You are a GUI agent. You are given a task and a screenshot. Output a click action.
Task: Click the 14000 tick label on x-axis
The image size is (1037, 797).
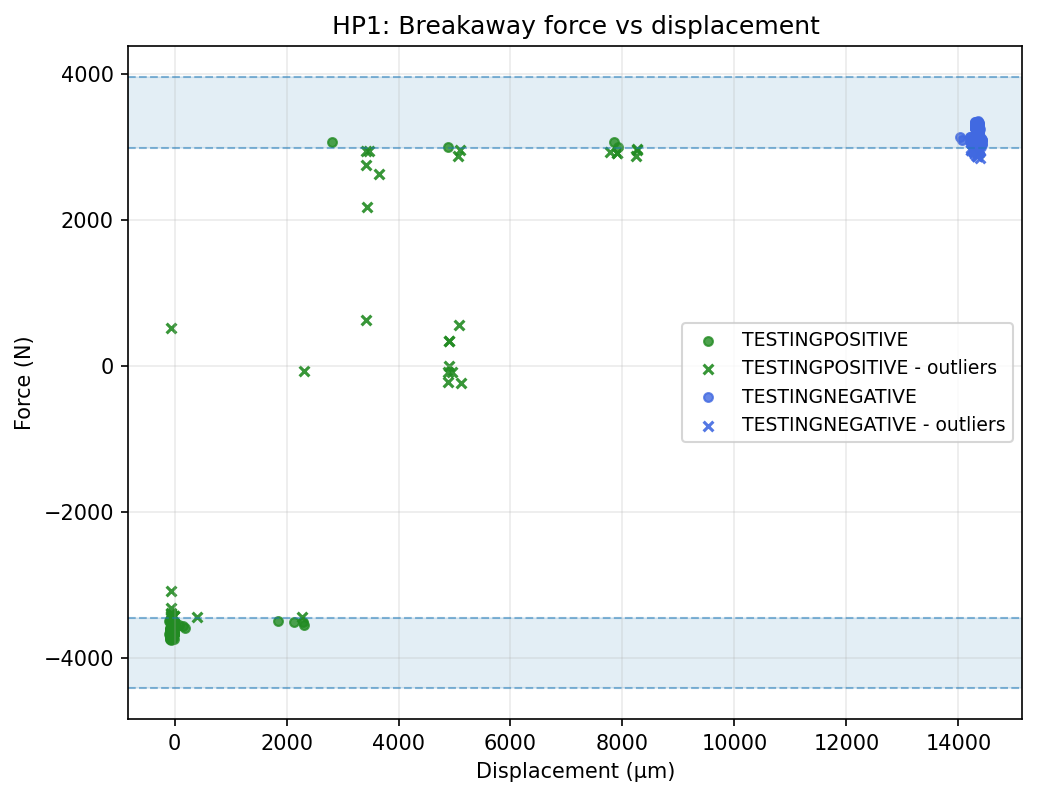(957, 743)
